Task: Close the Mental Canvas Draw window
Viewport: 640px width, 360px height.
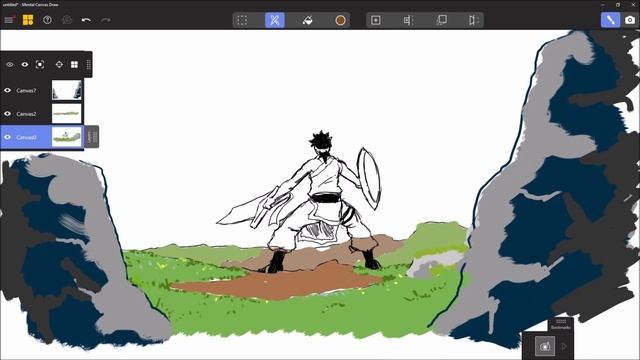Action: 632,4
